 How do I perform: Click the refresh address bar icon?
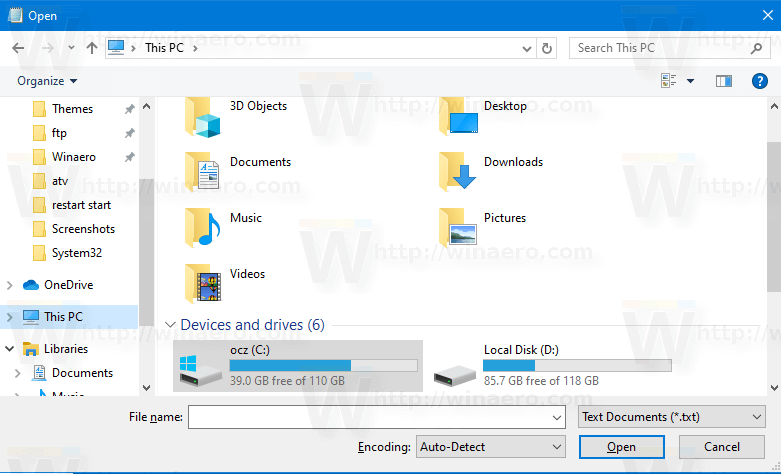coord(546,48)
